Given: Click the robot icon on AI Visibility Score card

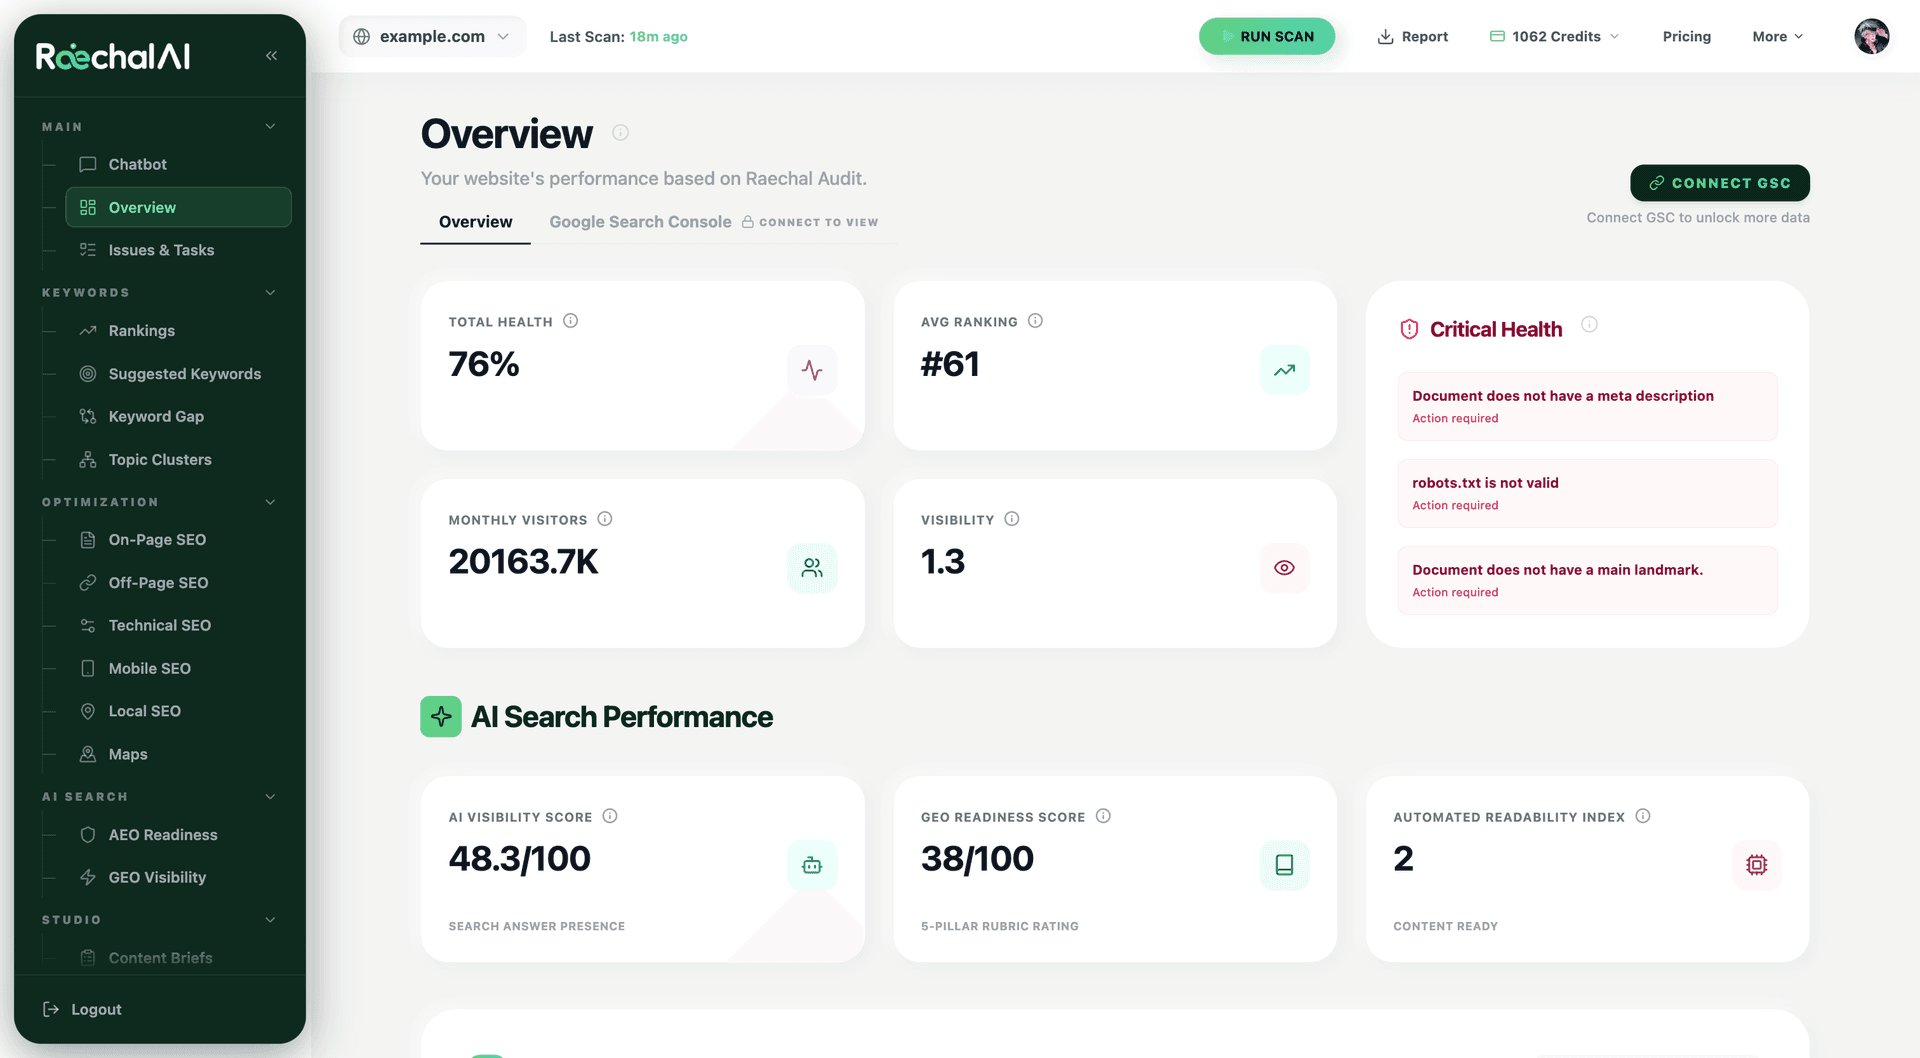Looking at the screenshot, I should tap(812, 865).
